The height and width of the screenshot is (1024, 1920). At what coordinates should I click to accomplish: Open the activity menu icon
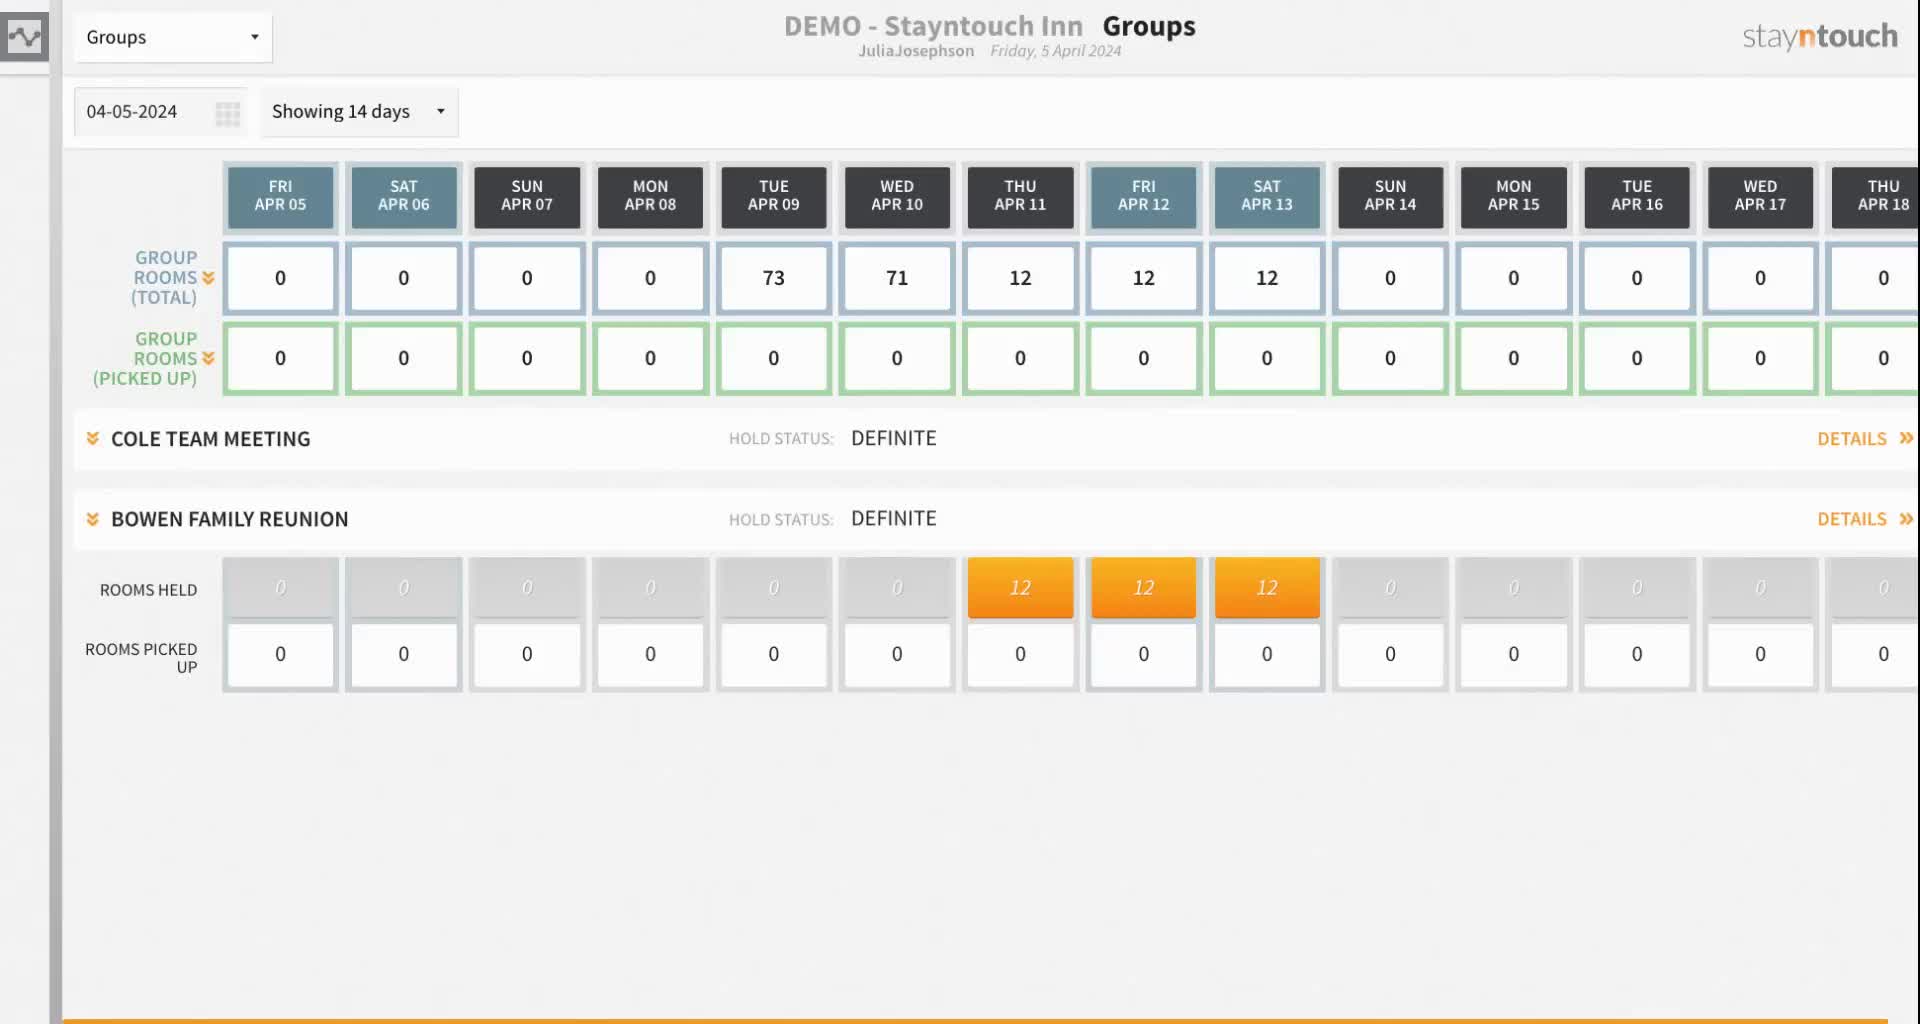[24, 37]
